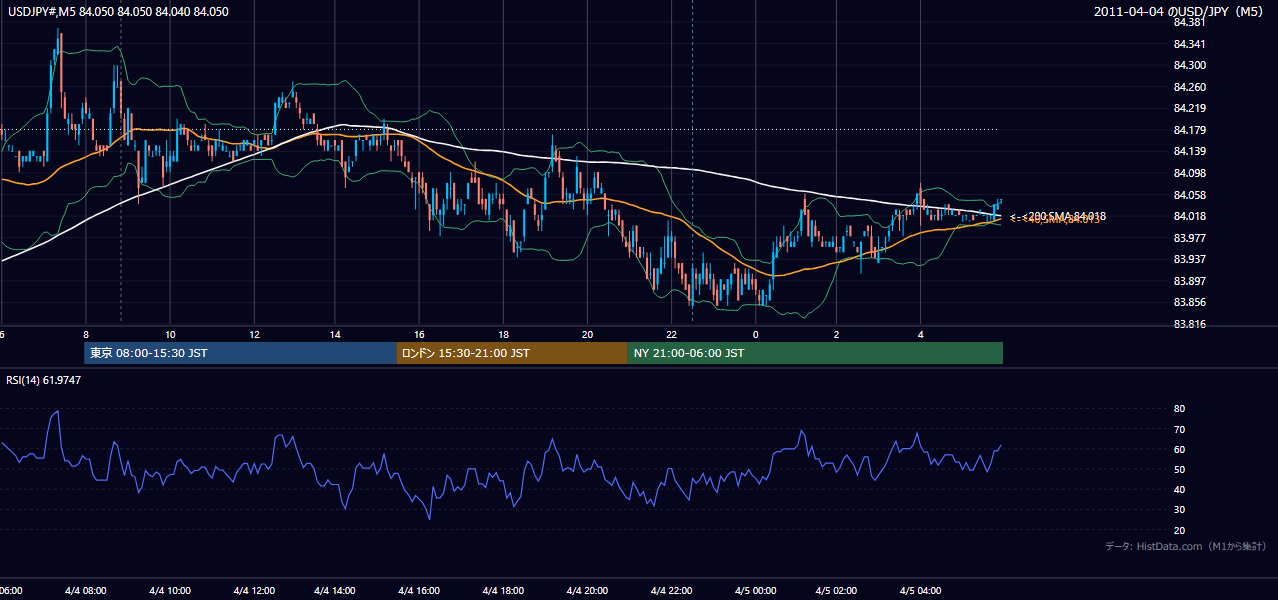Click the 4/5 02:00 time axis label
Screen dimensions: 1278x600
[x=837, y=591]
